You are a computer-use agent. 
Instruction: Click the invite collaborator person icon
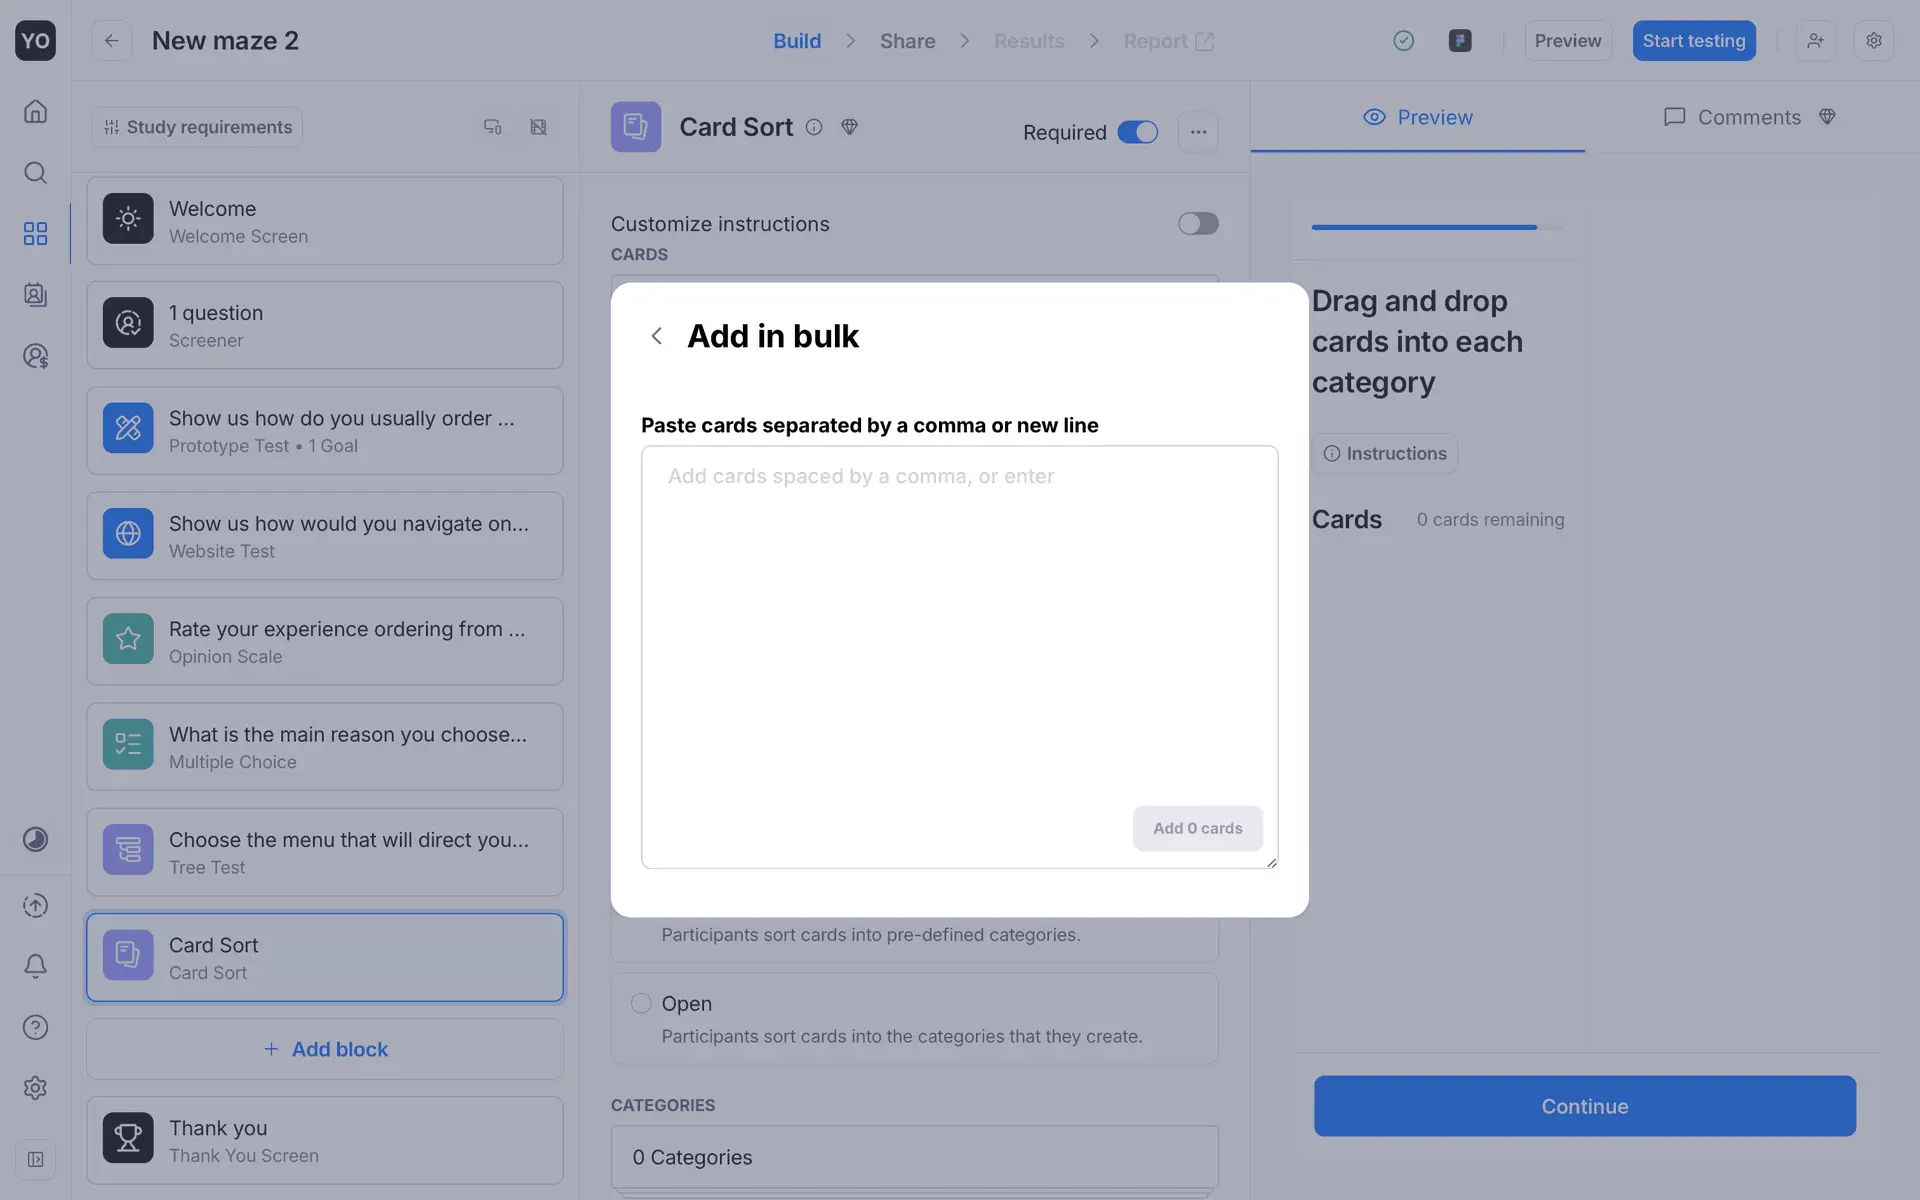(x=1814, y=41)
